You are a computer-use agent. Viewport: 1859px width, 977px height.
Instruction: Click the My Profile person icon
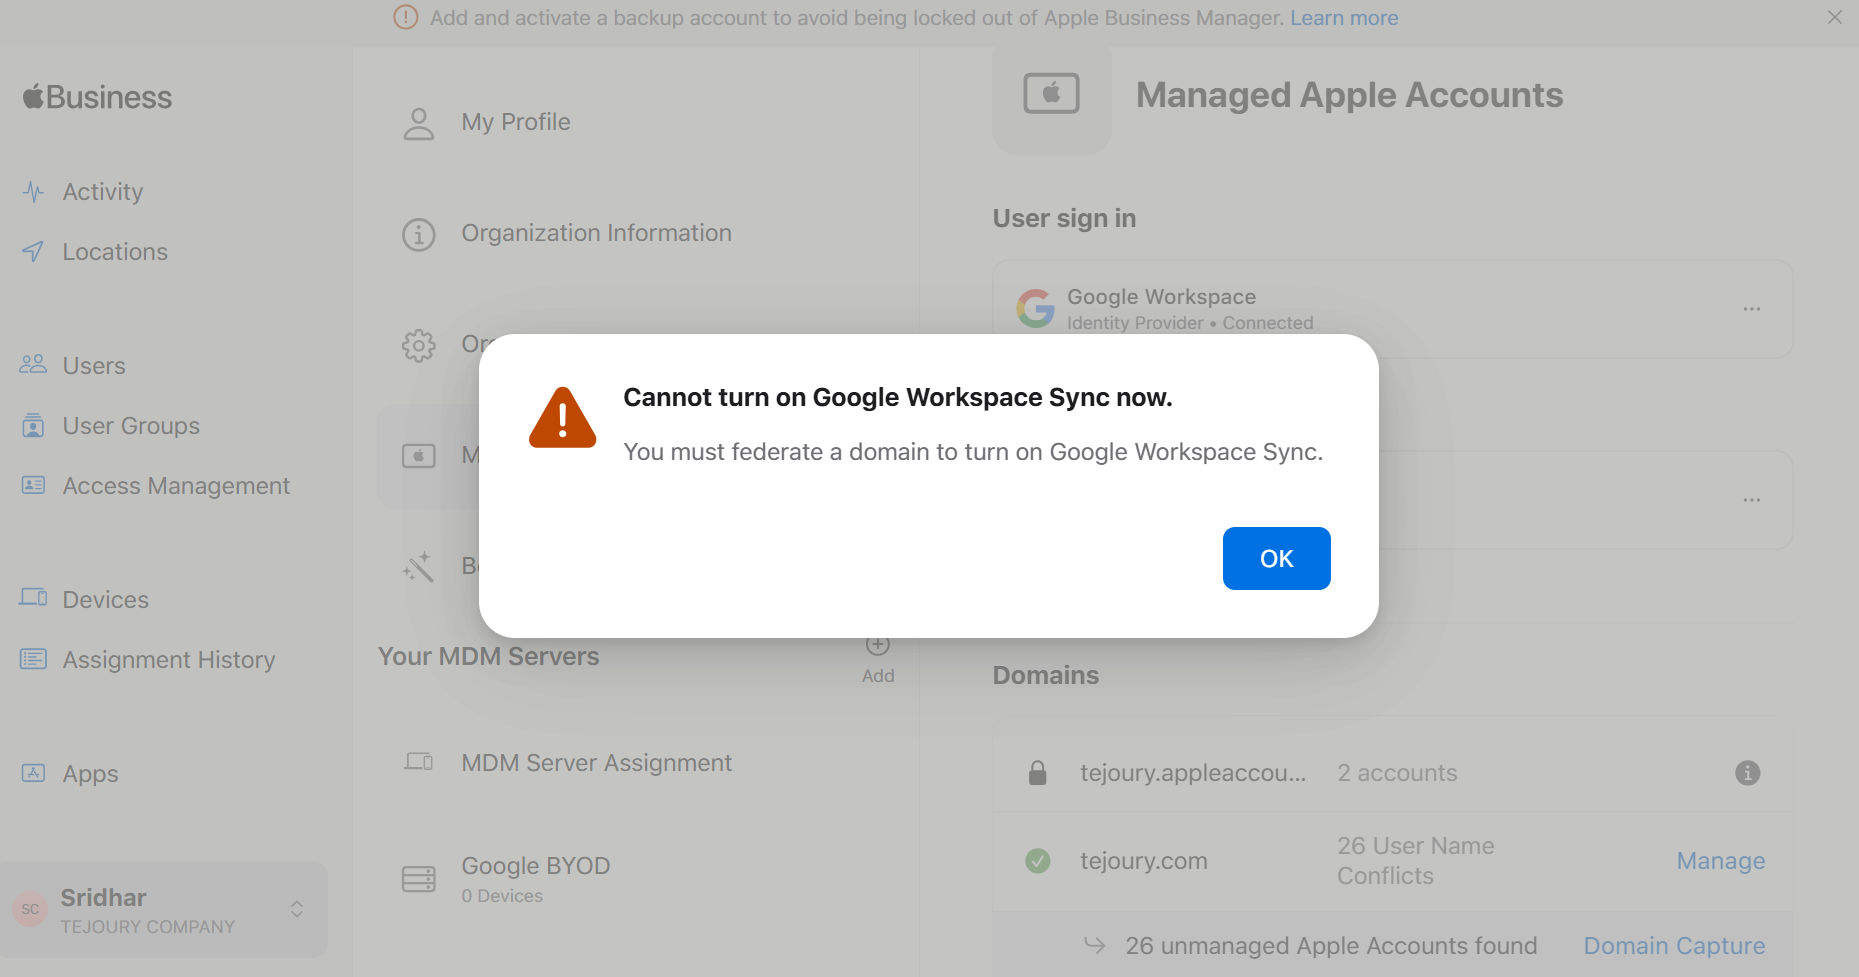point(419,124)
